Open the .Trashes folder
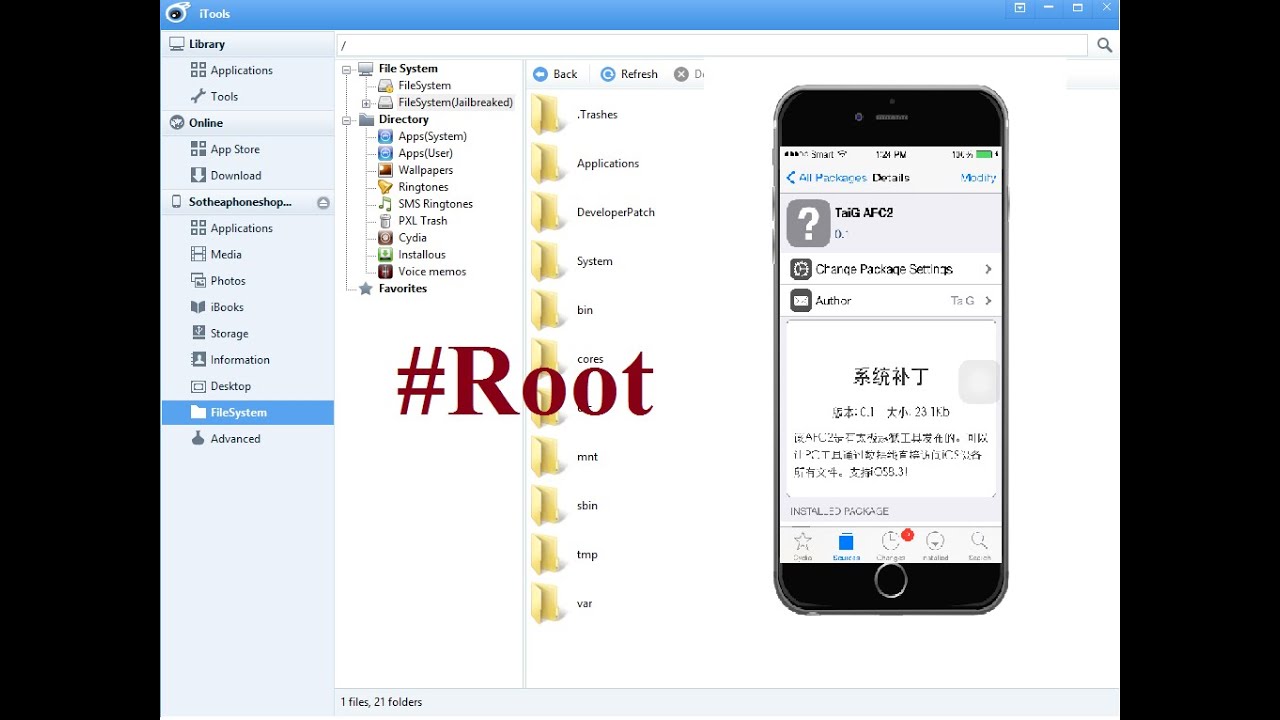The image size is (1280, 720). 574,114
